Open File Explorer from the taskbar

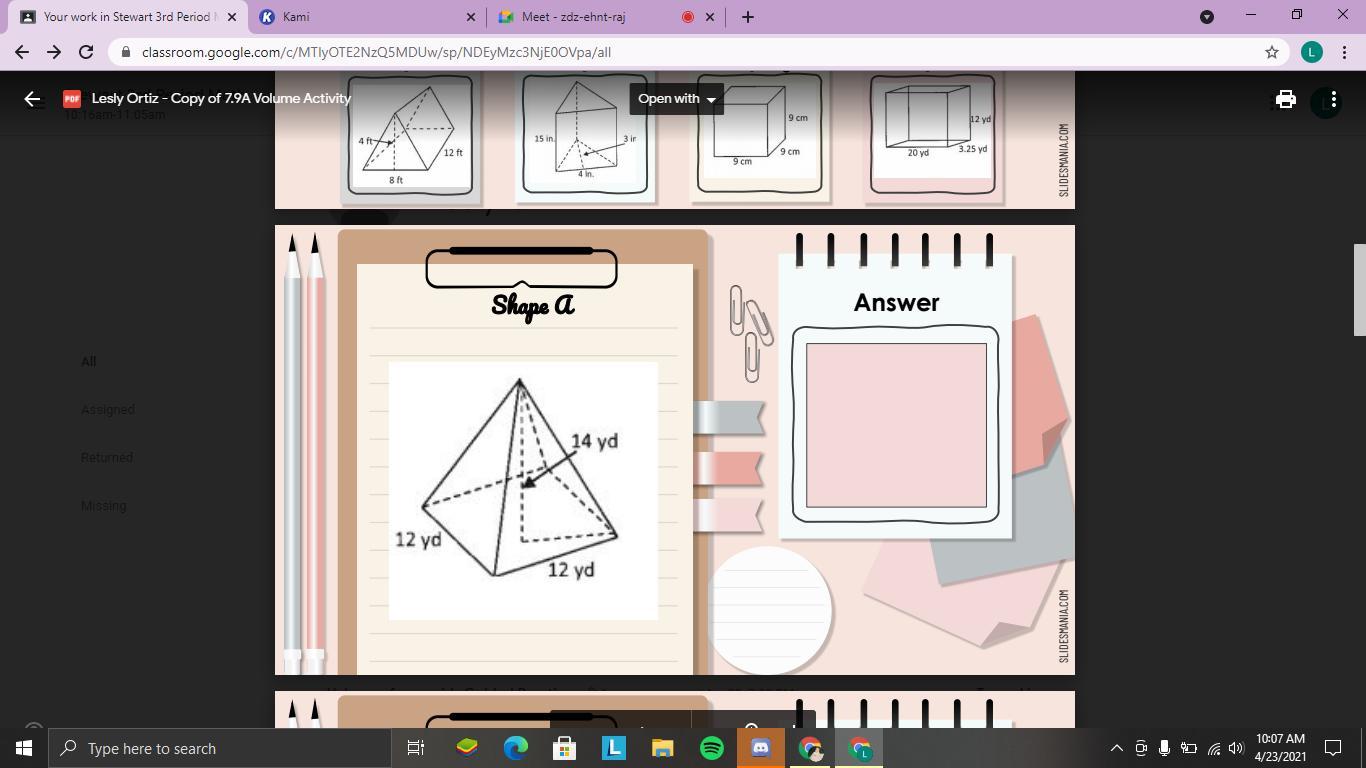pos(663,748)
